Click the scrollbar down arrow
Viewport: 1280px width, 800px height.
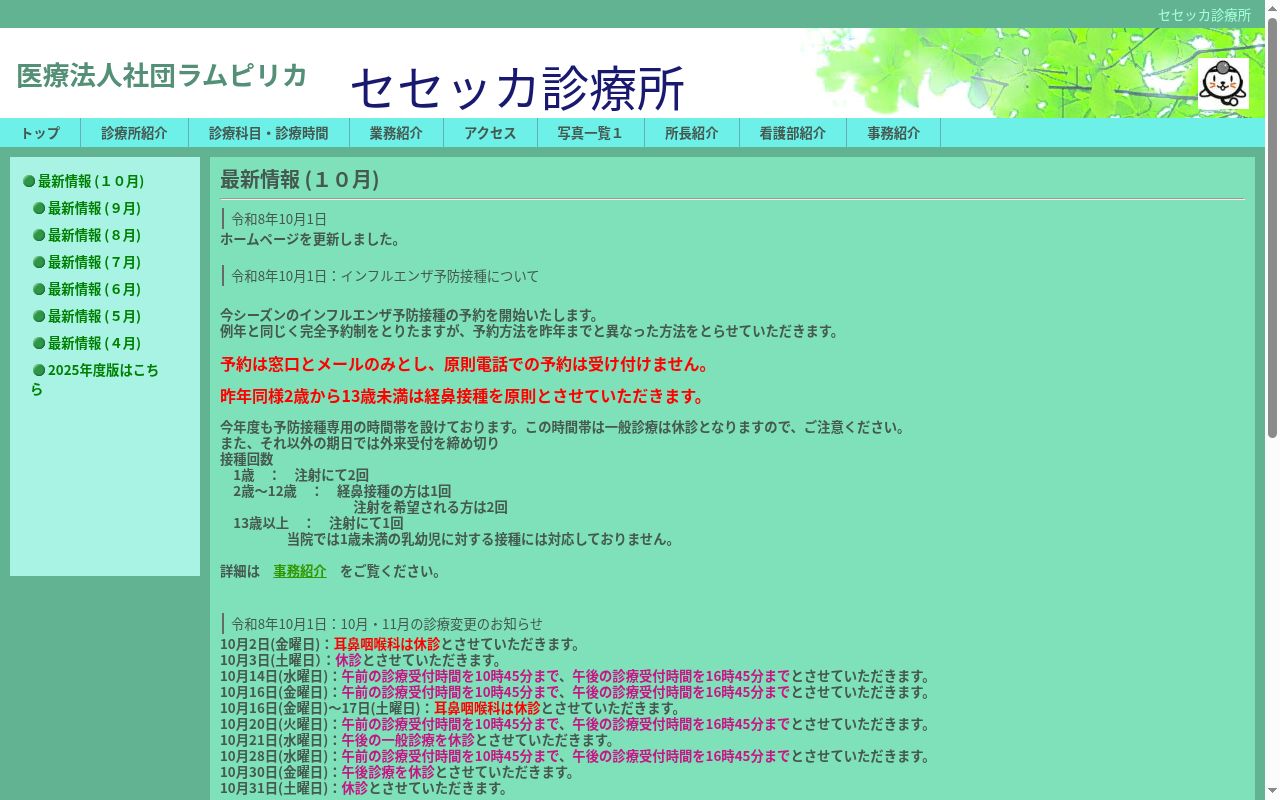click(1272, 792)
